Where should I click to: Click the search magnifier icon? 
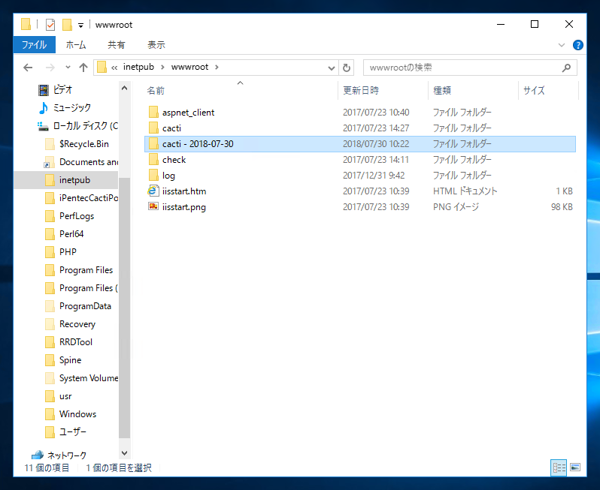click(566, 68)
